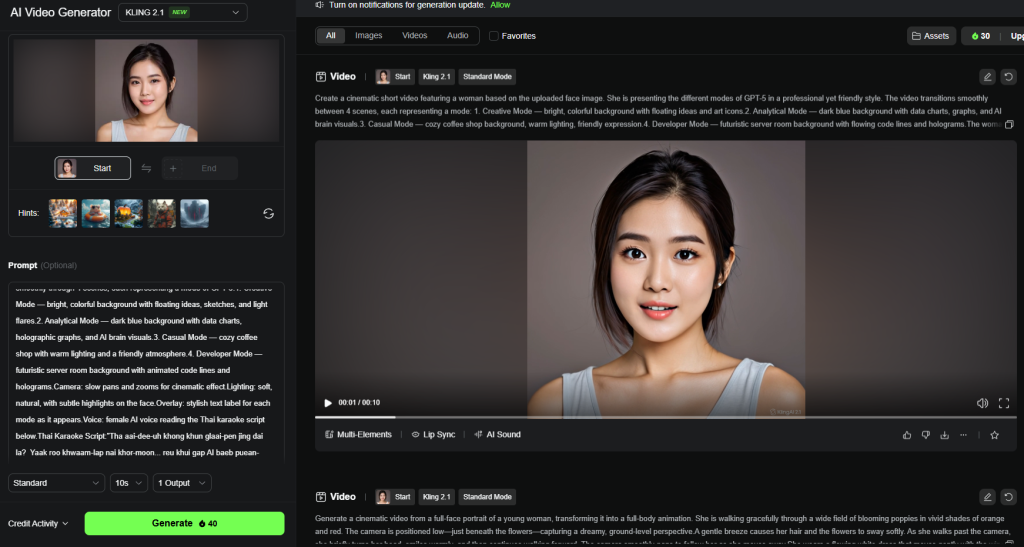This screenshot has height=547, width=1024.
Task: Download the first generated video
Action: (944, 435)
